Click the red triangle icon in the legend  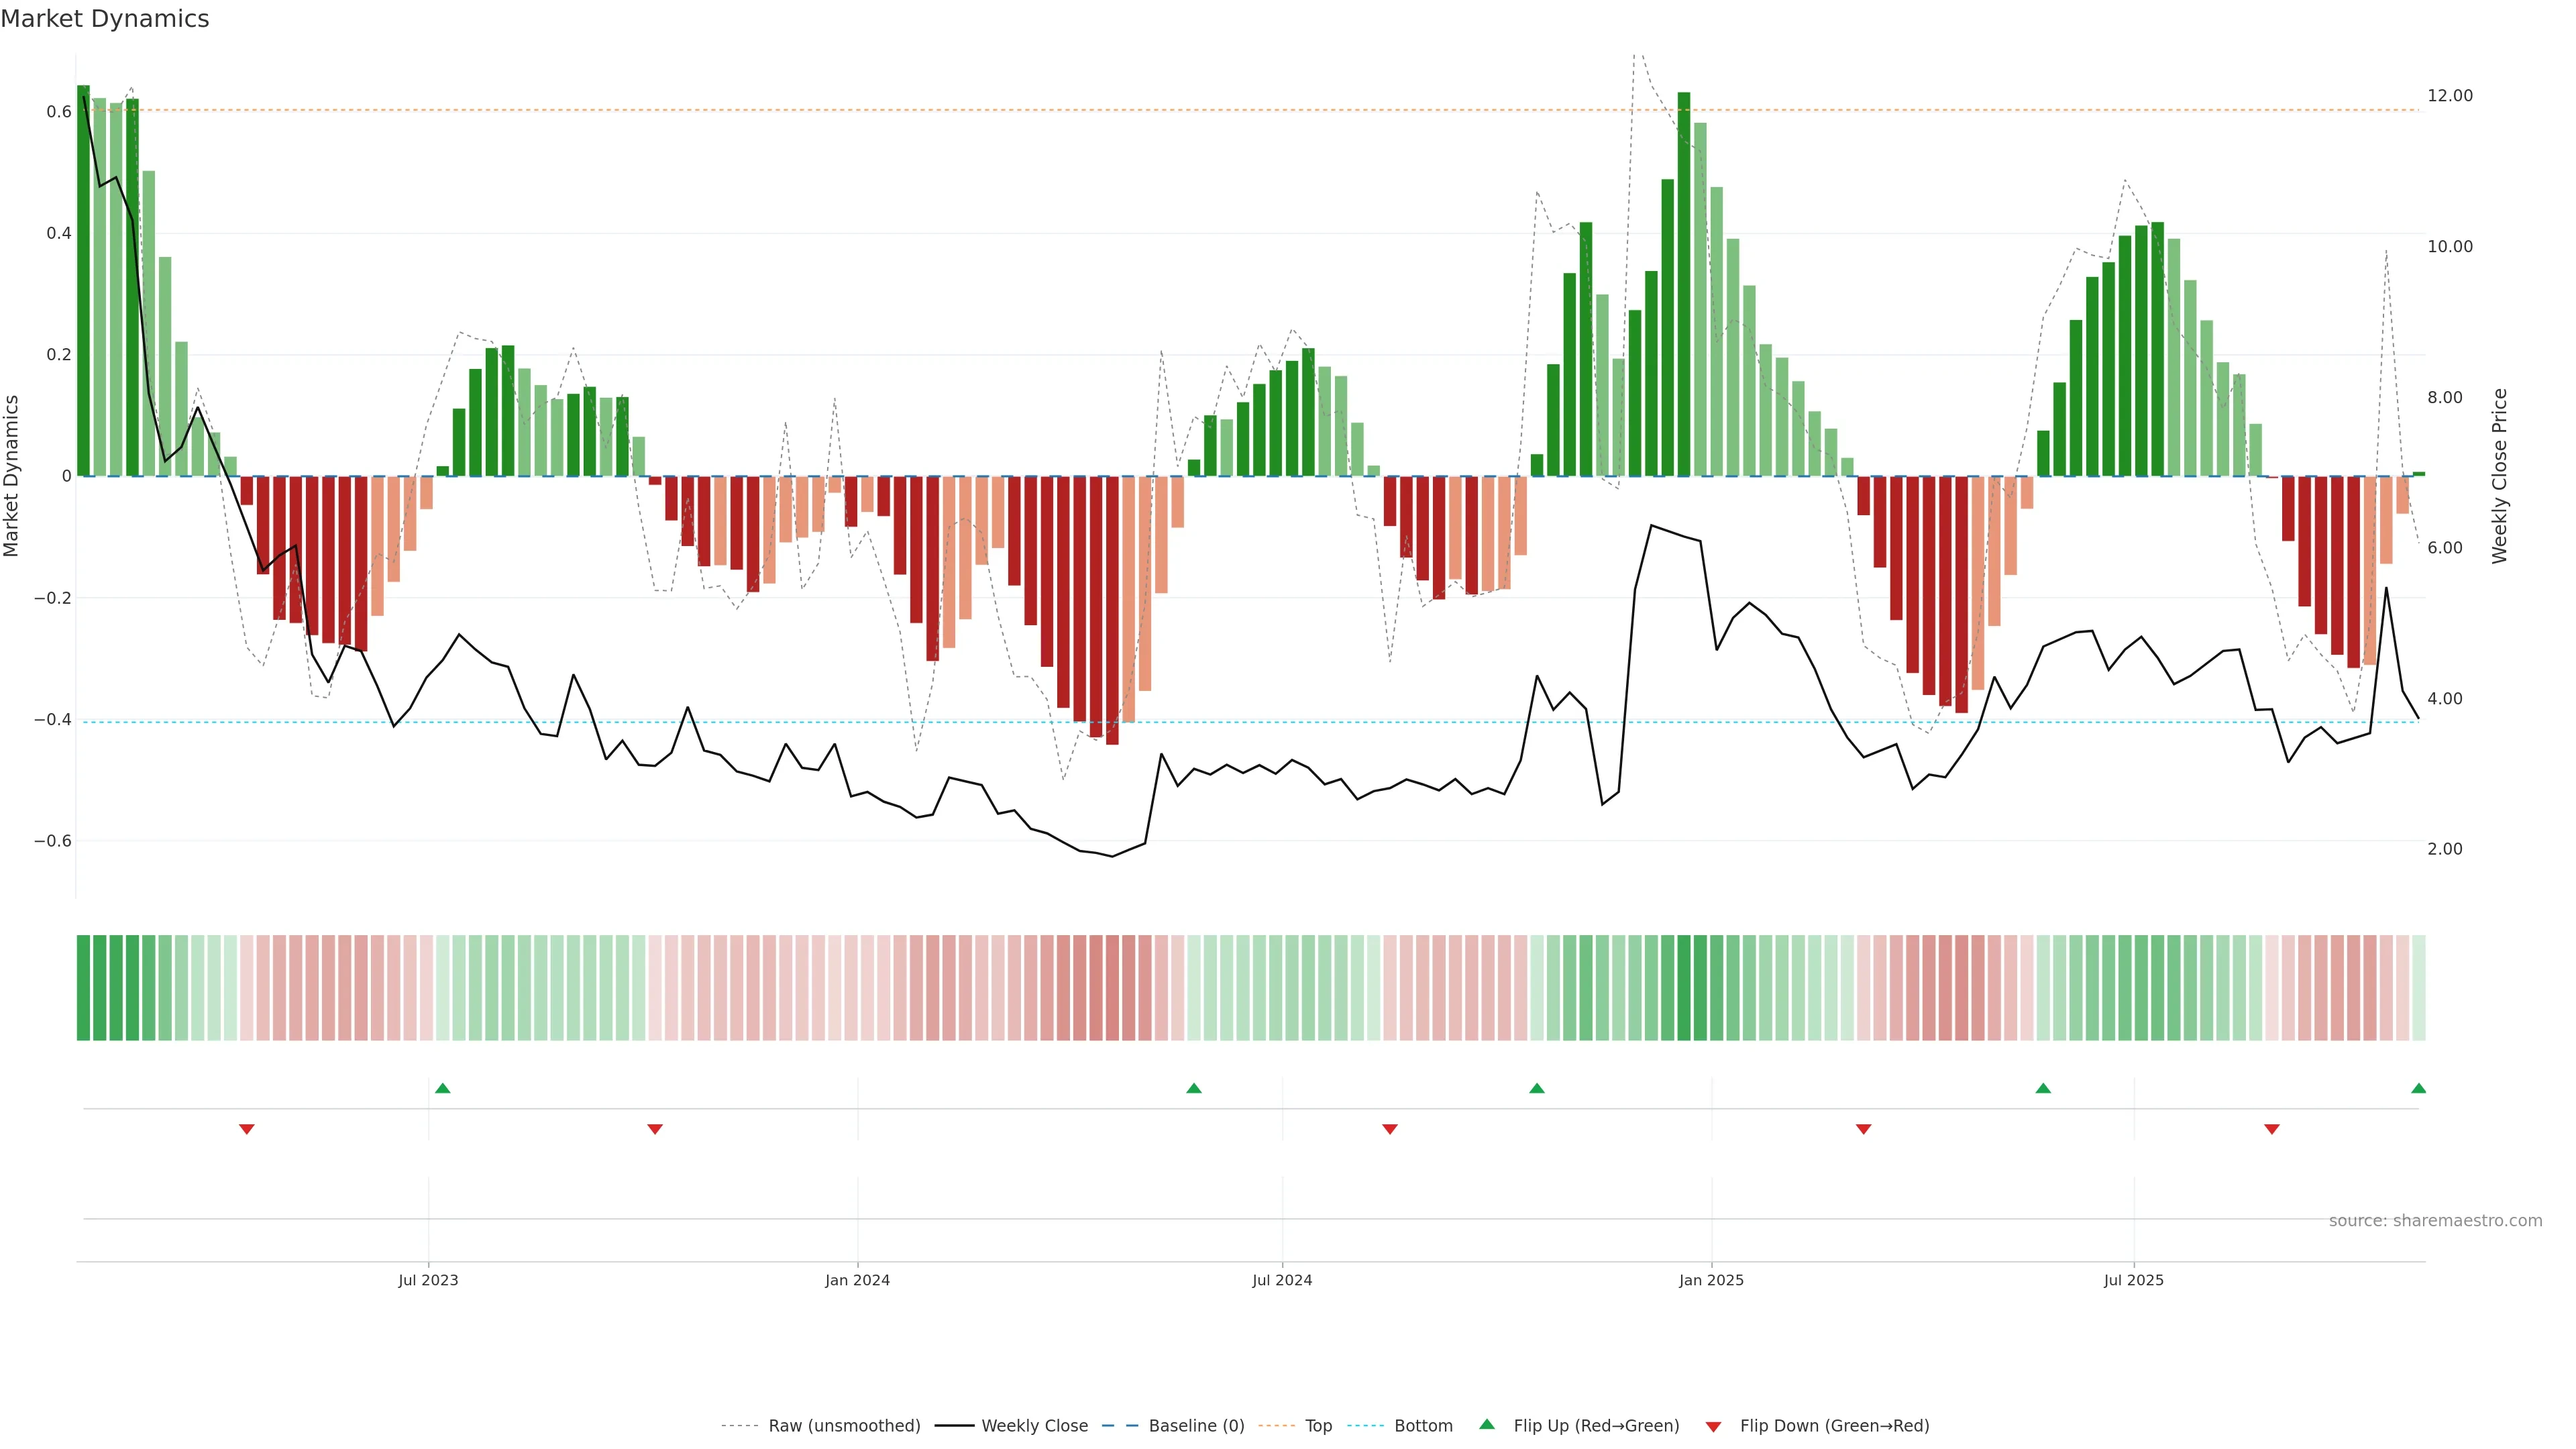[1713, 1426]
